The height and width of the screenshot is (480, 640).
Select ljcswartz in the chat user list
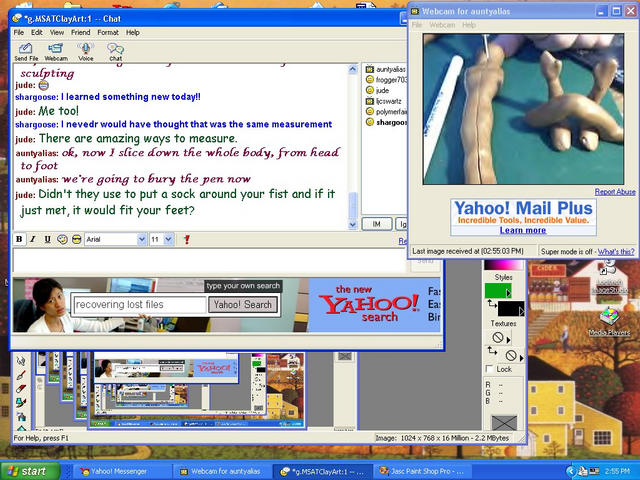click(x=384, y=101)
